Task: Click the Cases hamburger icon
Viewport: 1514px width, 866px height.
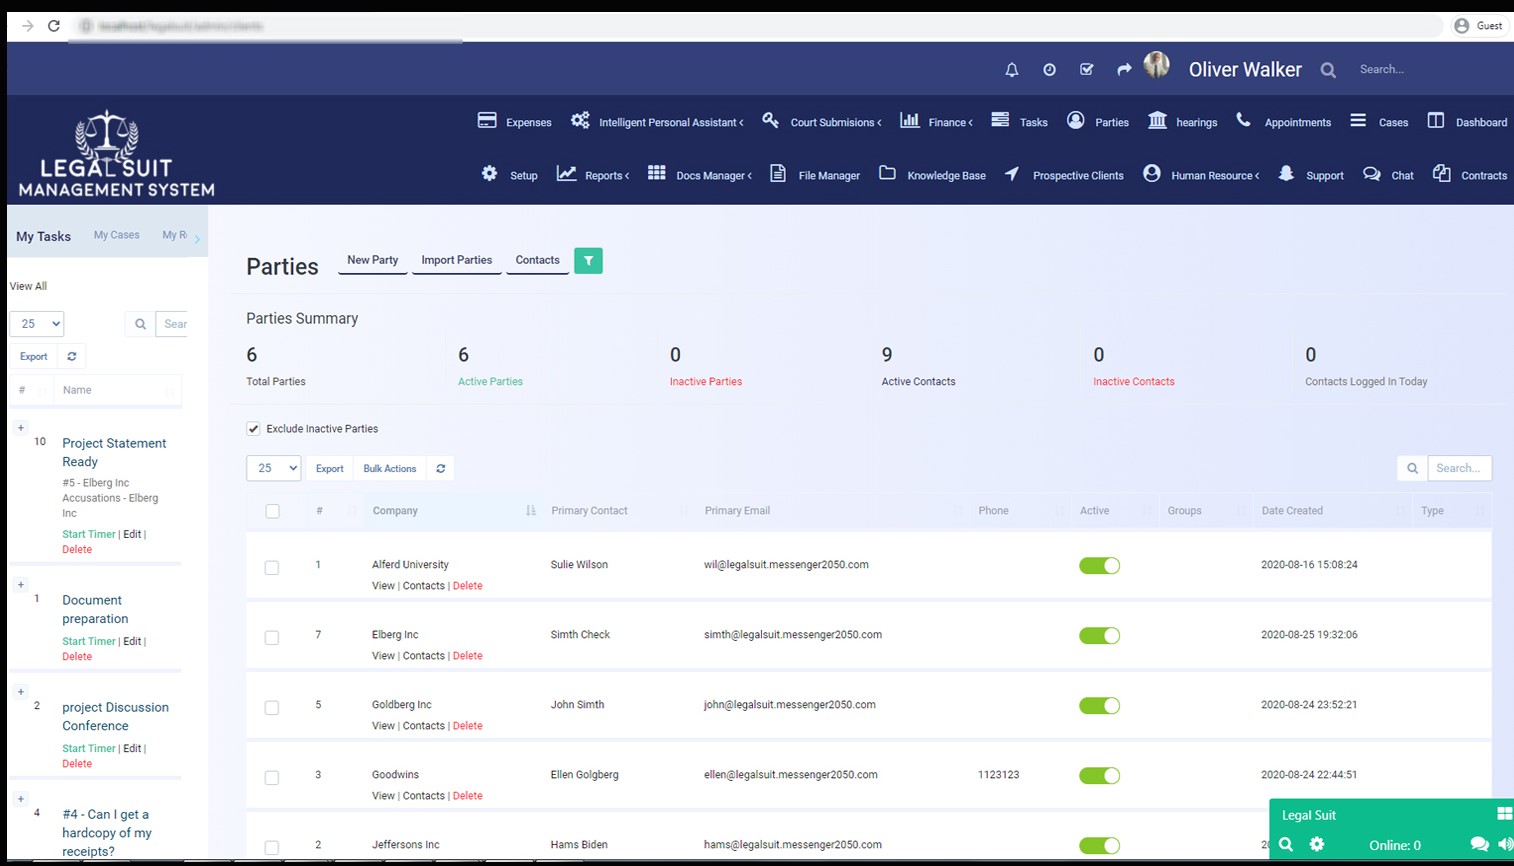Action: point(1358,120)
